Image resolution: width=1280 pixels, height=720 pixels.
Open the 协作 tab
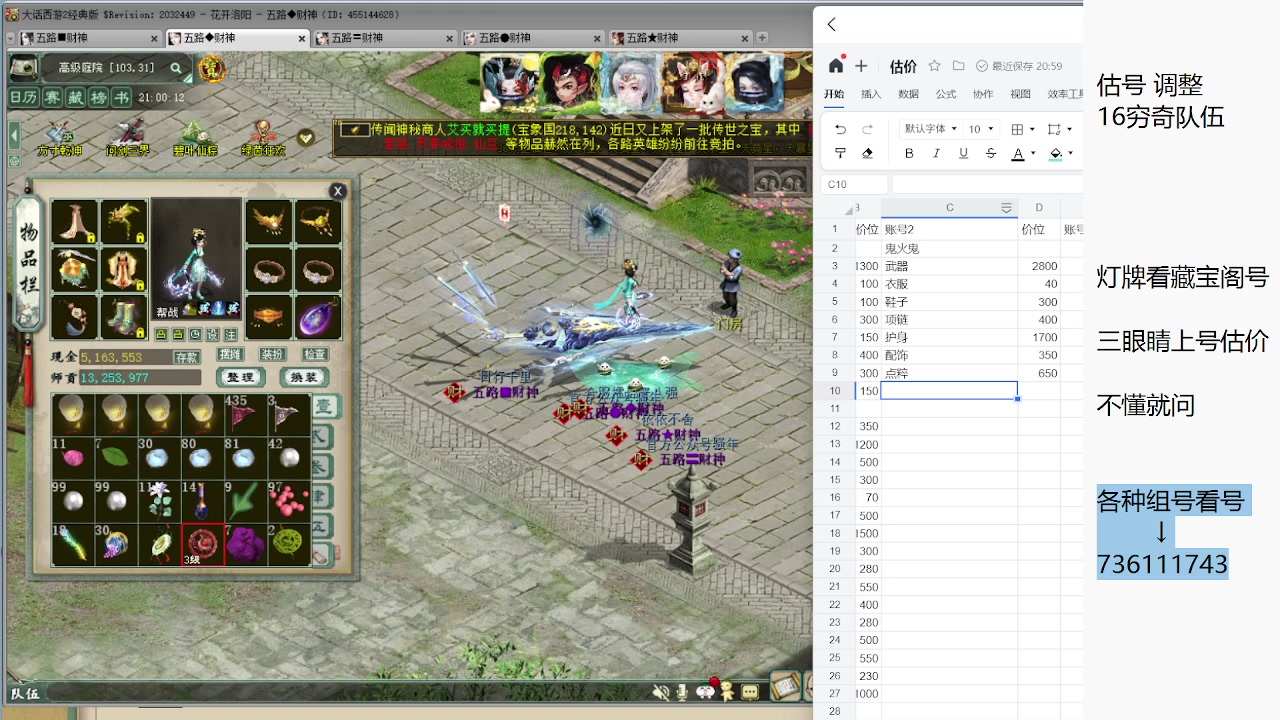pyautogui.click(x=983, y=94)
